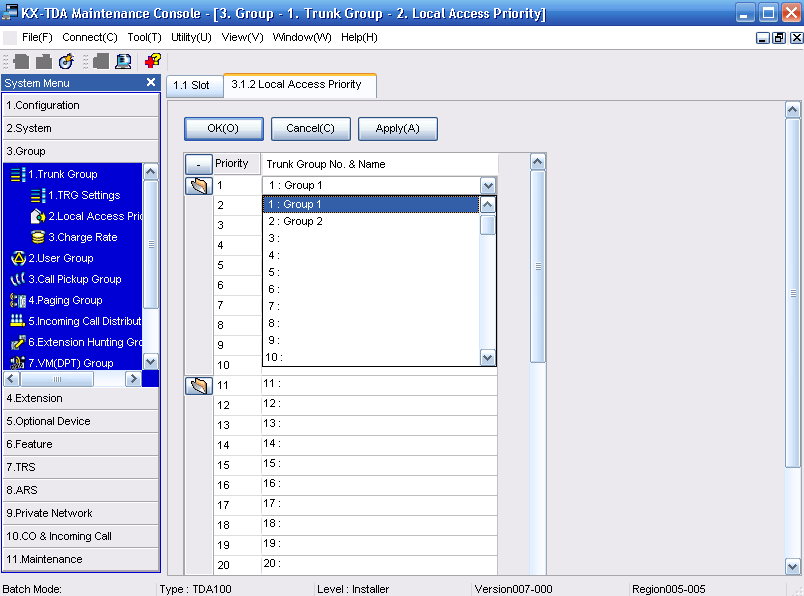Click the application icon in title bar
This screenshot has height=596, width=804.
10,12
